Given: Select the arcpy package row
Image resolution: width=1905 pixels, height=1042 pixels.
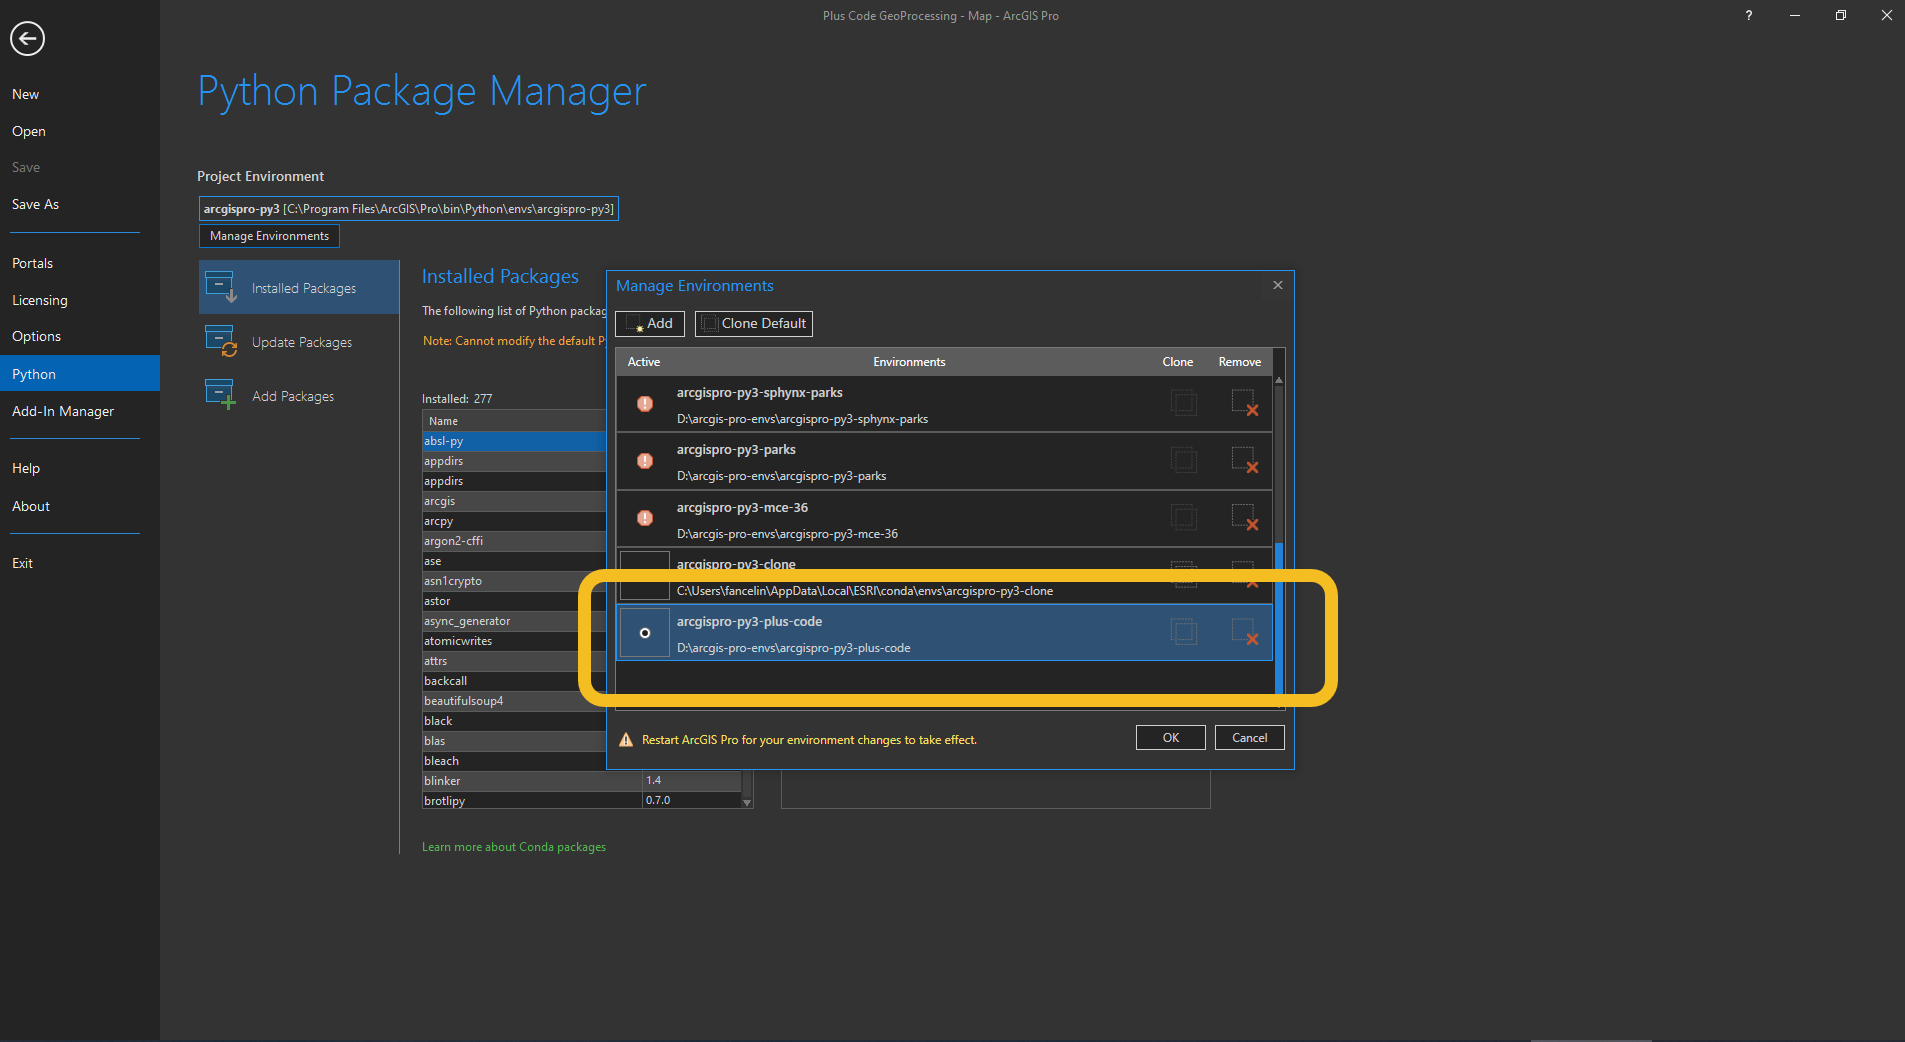Looking at the screenshot, I should pos(514,521).
